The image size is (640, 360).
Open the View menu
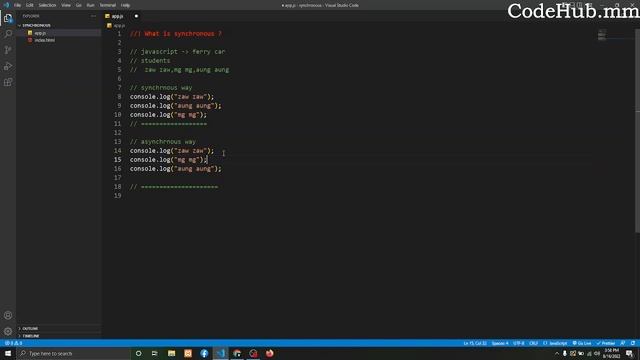[66, 5]
